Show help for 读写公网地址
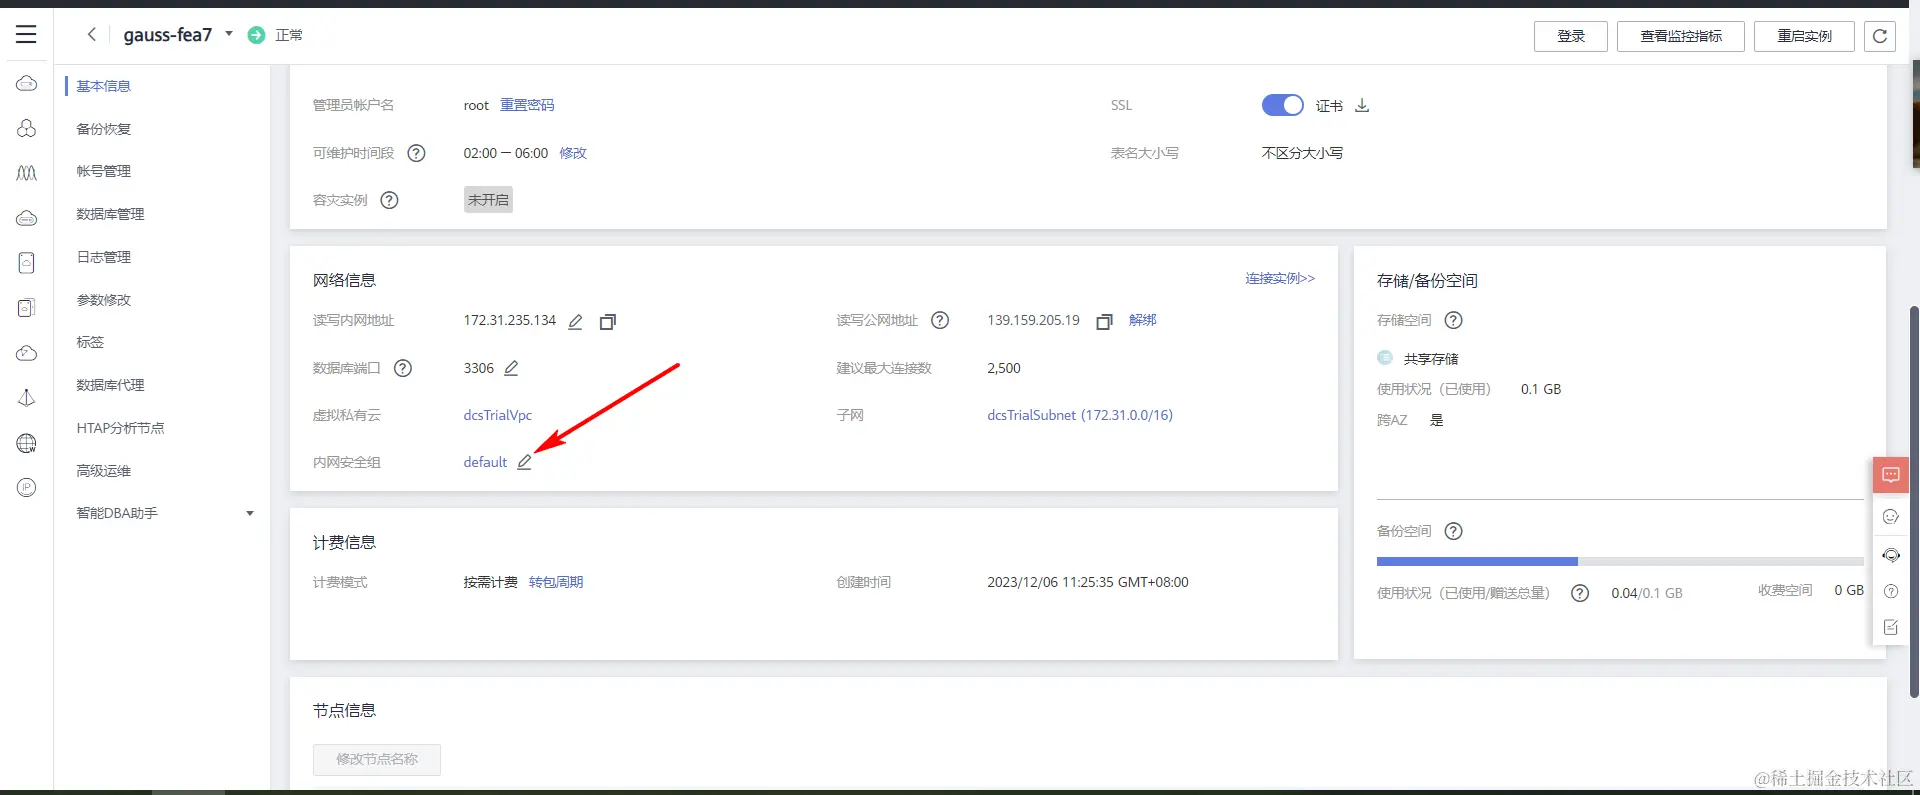This screenshot has width=1920, height=795. tap(940, 320)
